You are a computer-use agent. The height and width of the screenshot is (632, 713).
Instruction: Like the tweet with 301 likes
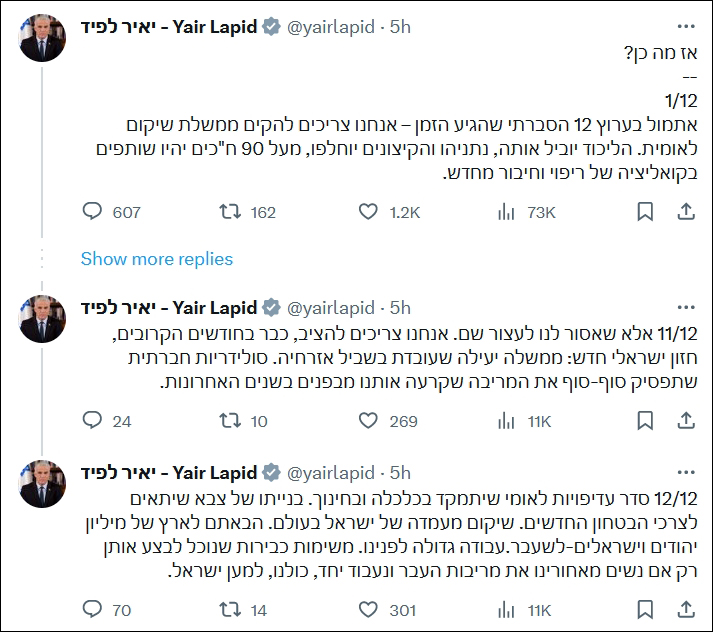(371, 607)
